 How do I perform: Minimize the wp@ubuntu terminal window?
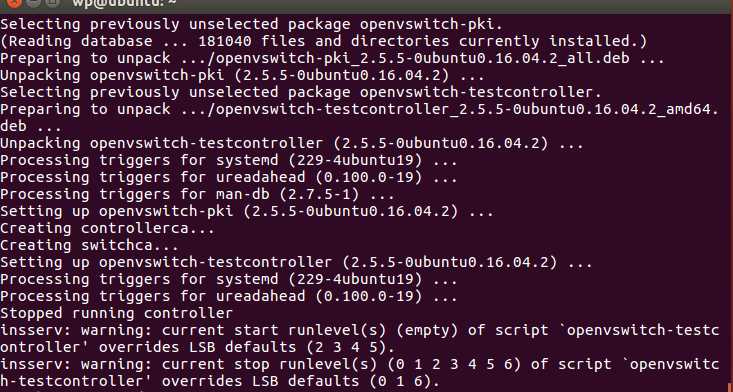click(x=34, y=2)
